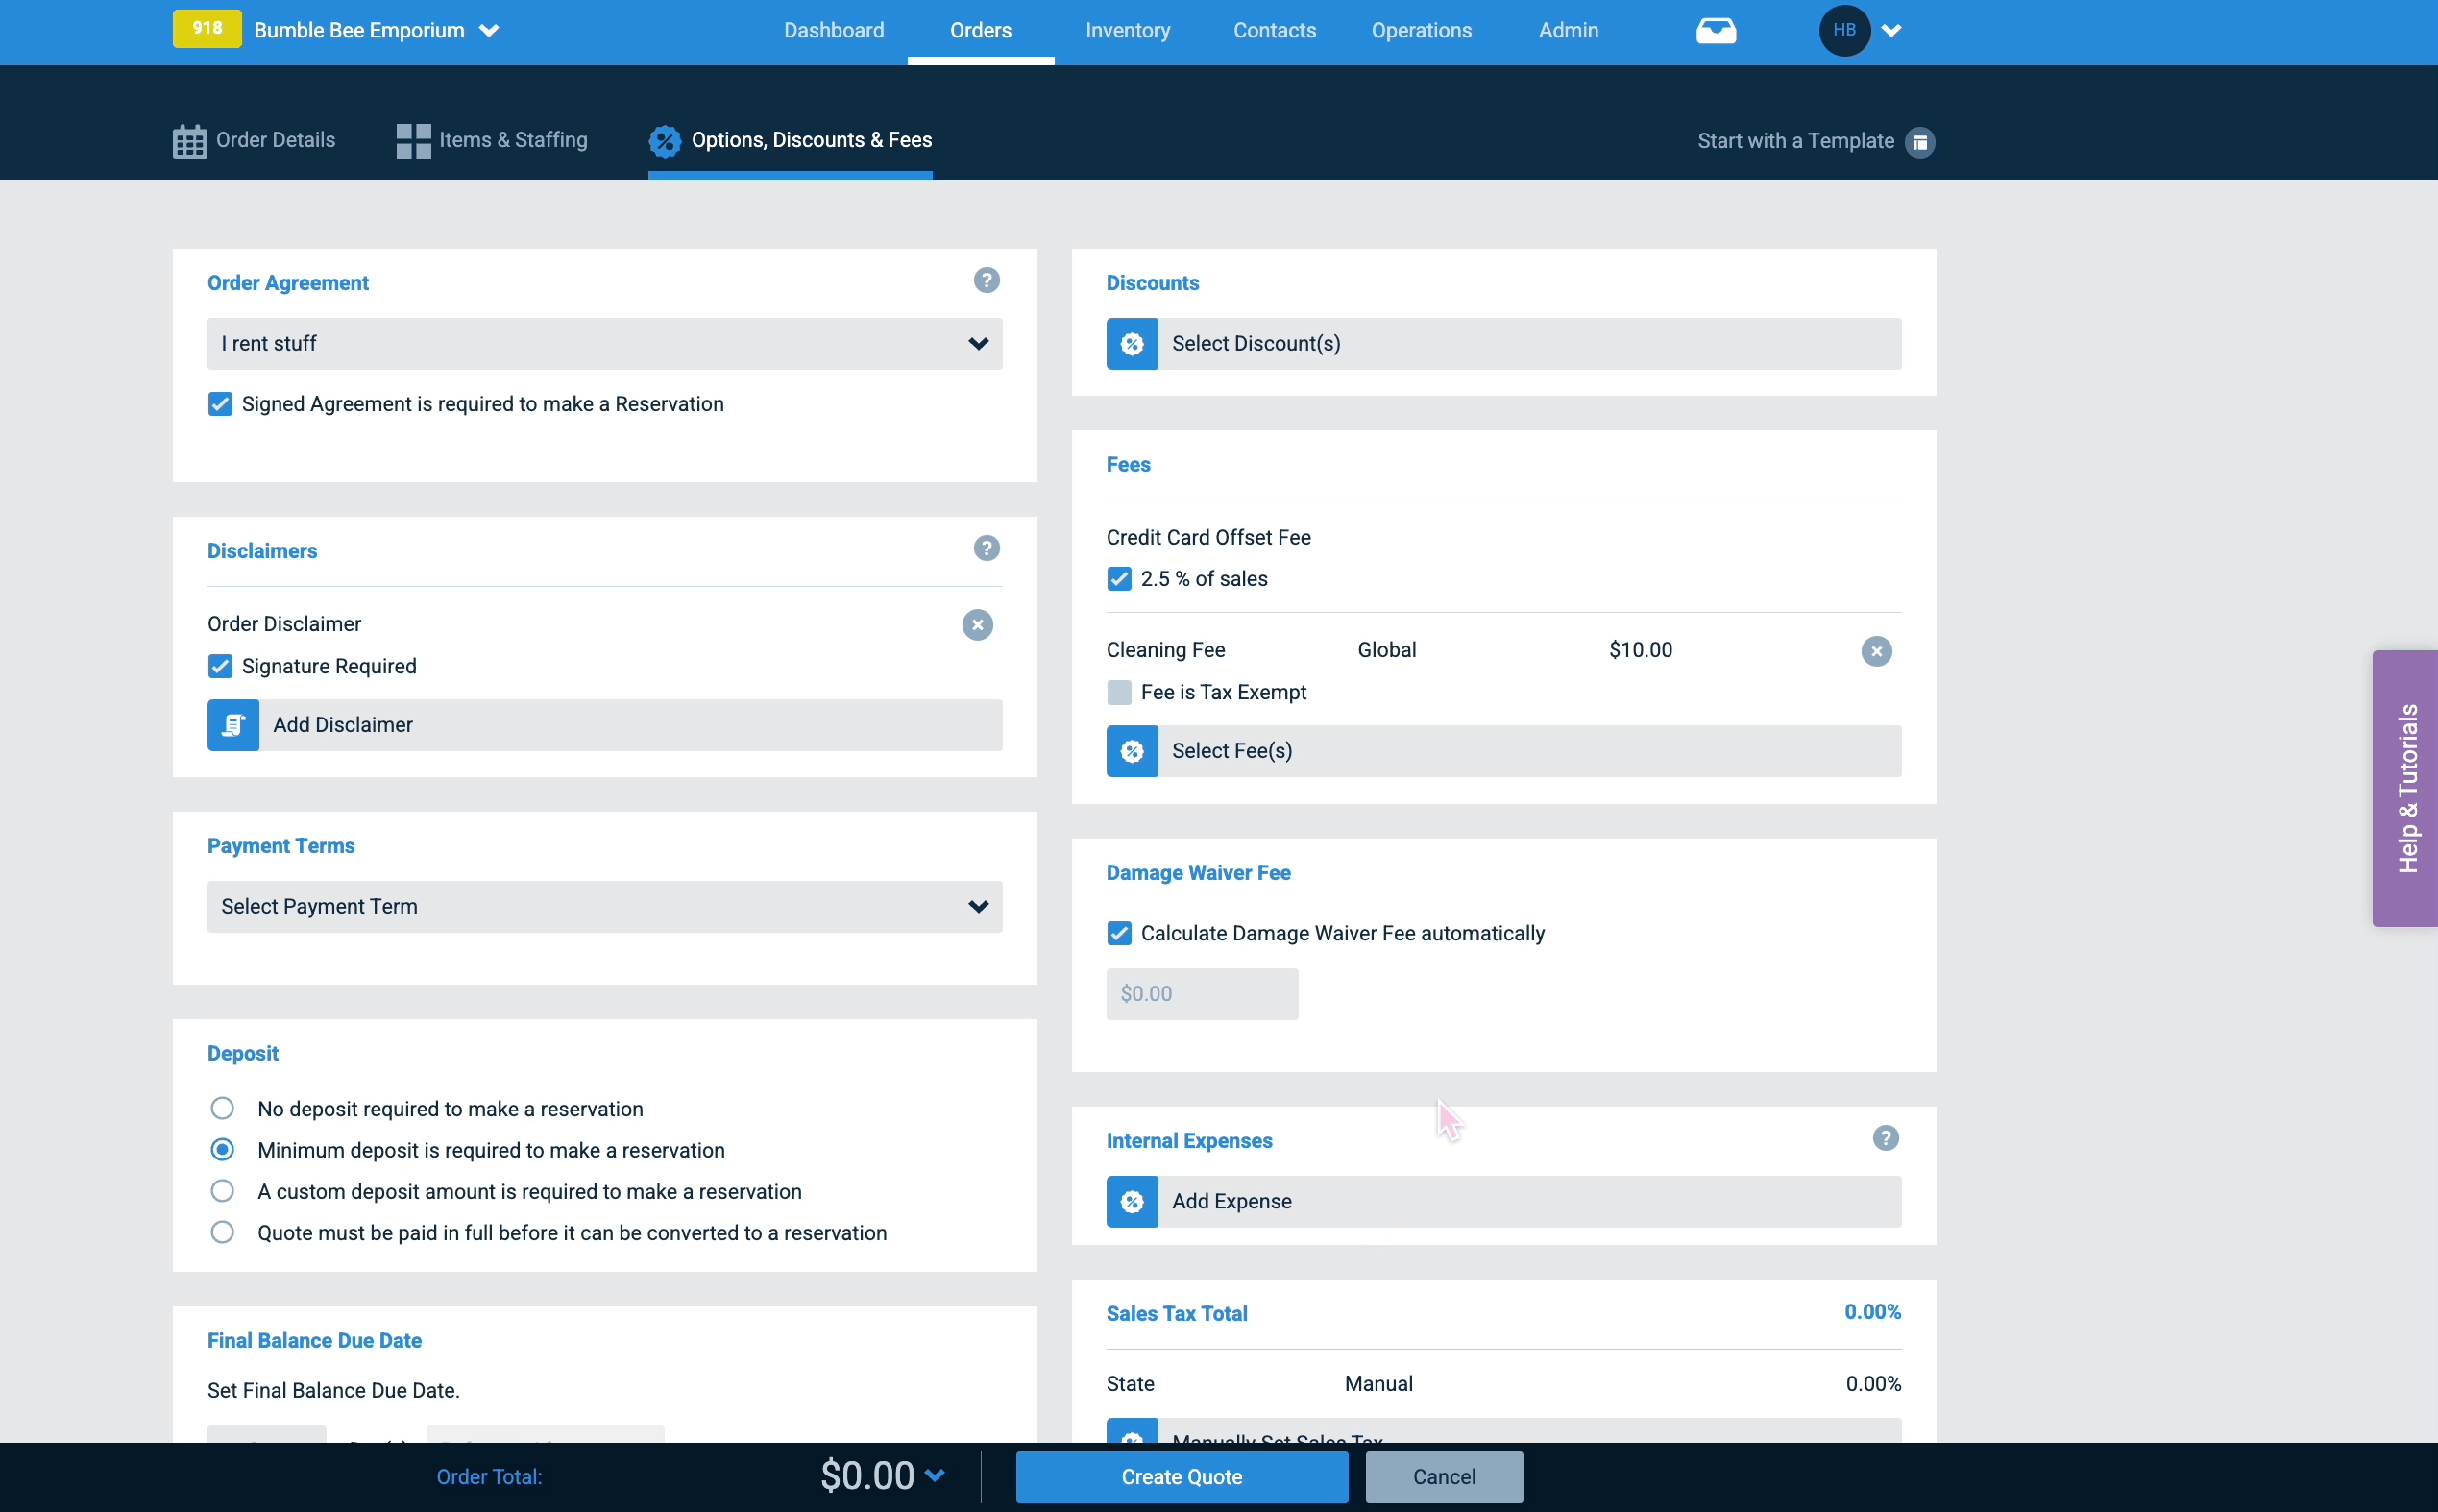
Task: Select Minimum deposit is required radio option
Action: pos(222,1150)
